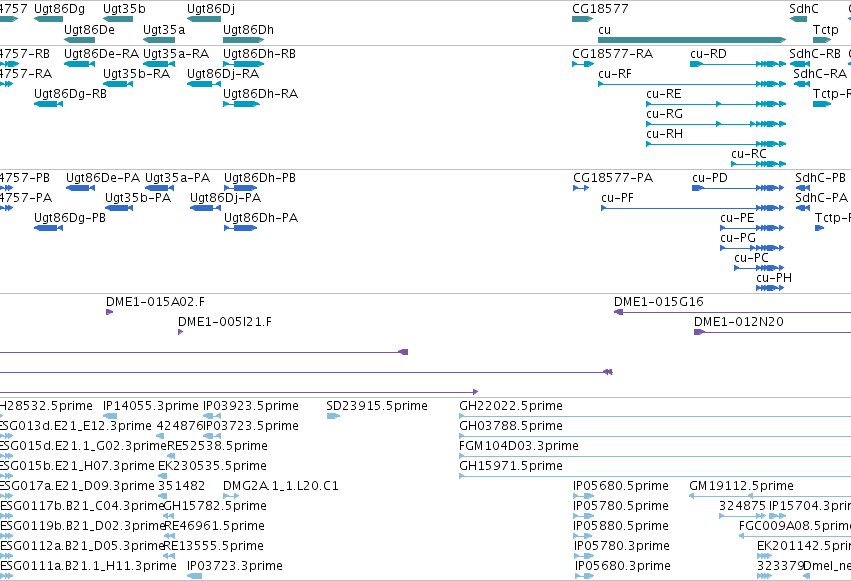The image size is (851, 581).
Task: Select transcript cu-RE
Action: point(716,104)
